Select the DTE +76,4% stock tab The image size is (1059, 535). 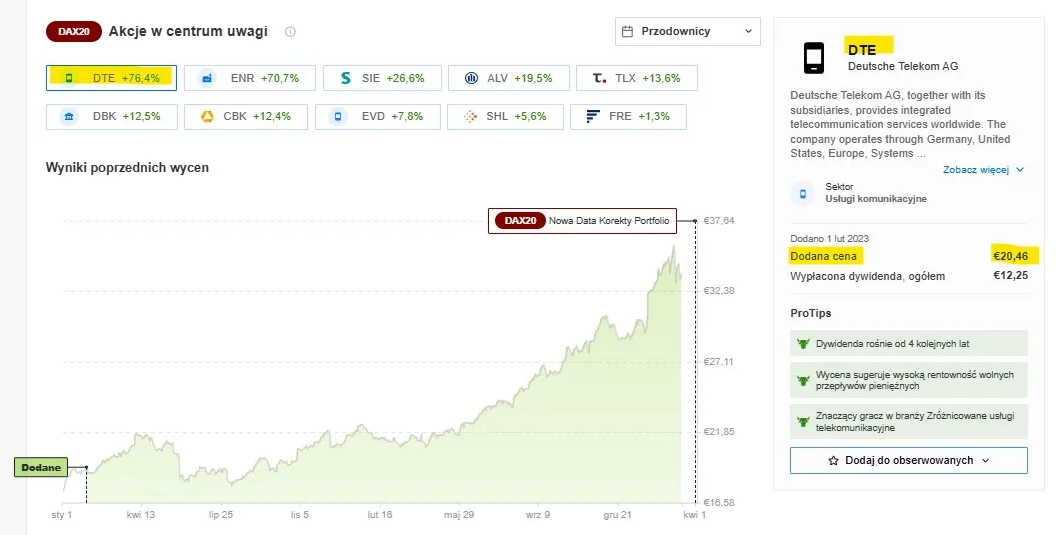click(x=111, y=78)
